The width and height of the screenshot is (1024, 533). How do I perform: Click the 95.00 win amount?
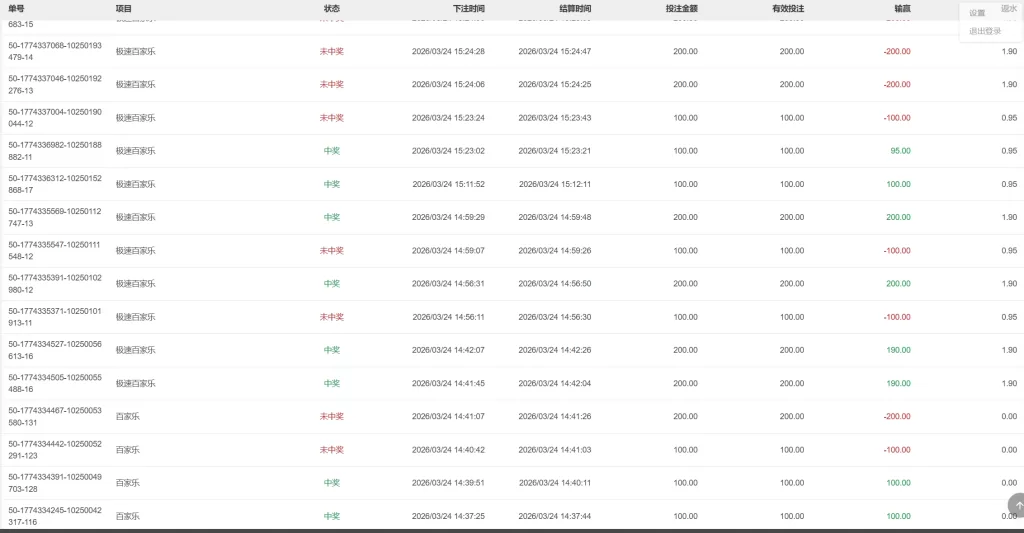[900, 151]
